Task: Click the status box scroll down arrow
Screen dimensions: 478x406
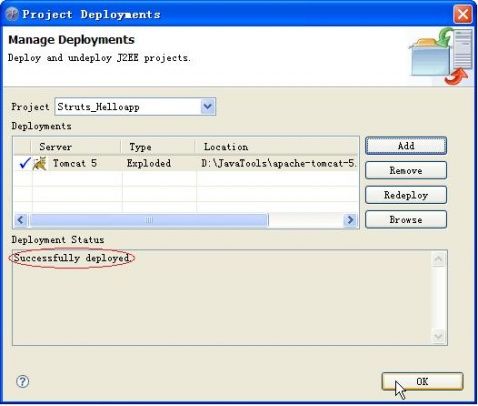Action: [x=438, y=336]
